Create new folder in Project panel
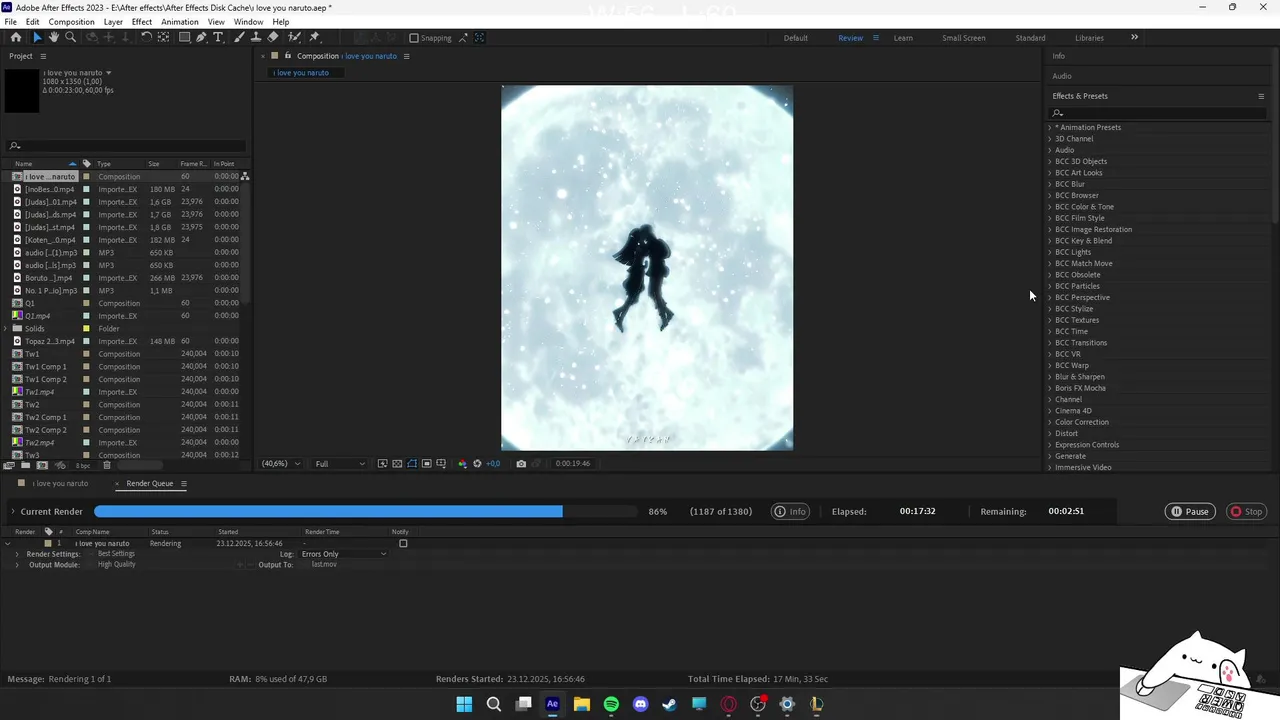Image resolution: width=1280 pixels, height=720 pixels. (26, 465)
